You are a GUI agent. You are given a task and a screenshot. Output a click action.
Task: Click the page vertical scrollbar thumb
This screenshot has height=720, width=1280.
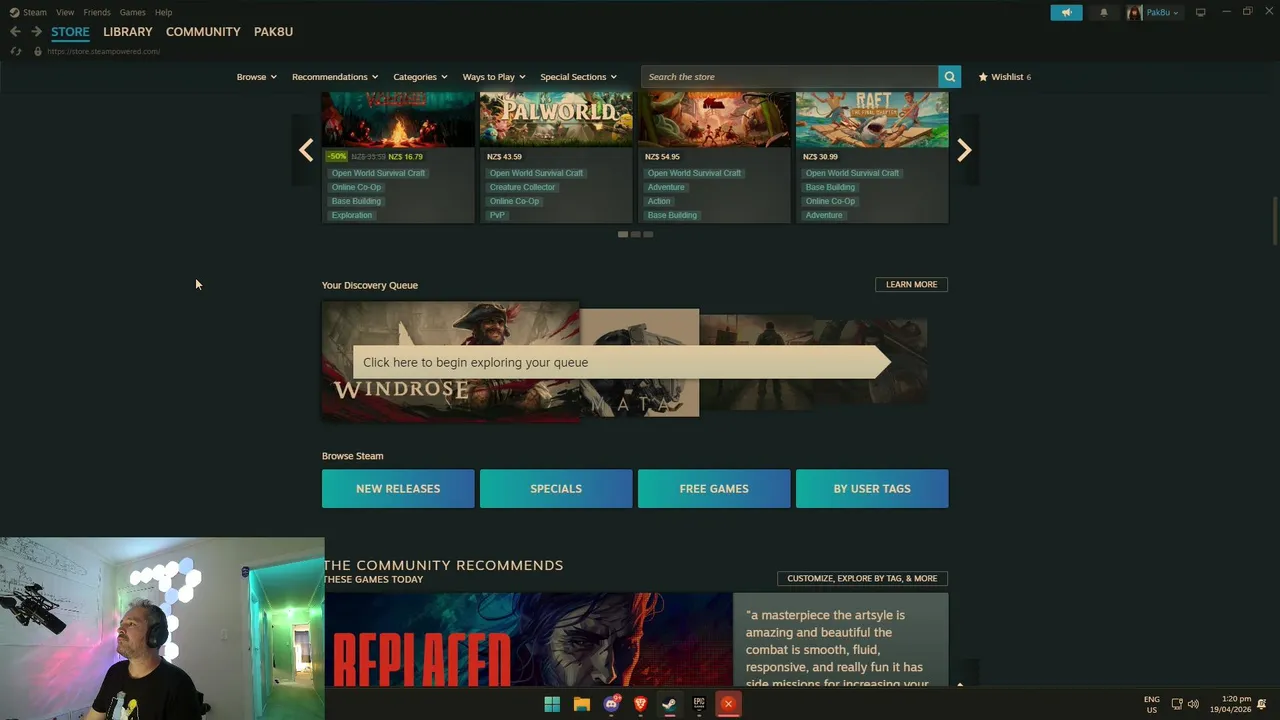(1275, 220)
